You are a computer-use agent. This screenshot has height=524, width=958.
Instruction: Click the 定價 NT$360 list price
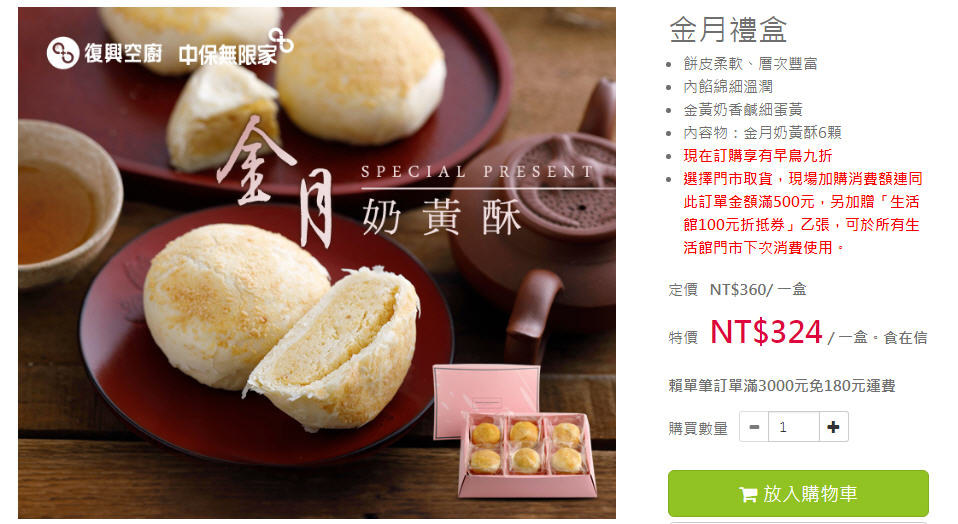(737, 289)
